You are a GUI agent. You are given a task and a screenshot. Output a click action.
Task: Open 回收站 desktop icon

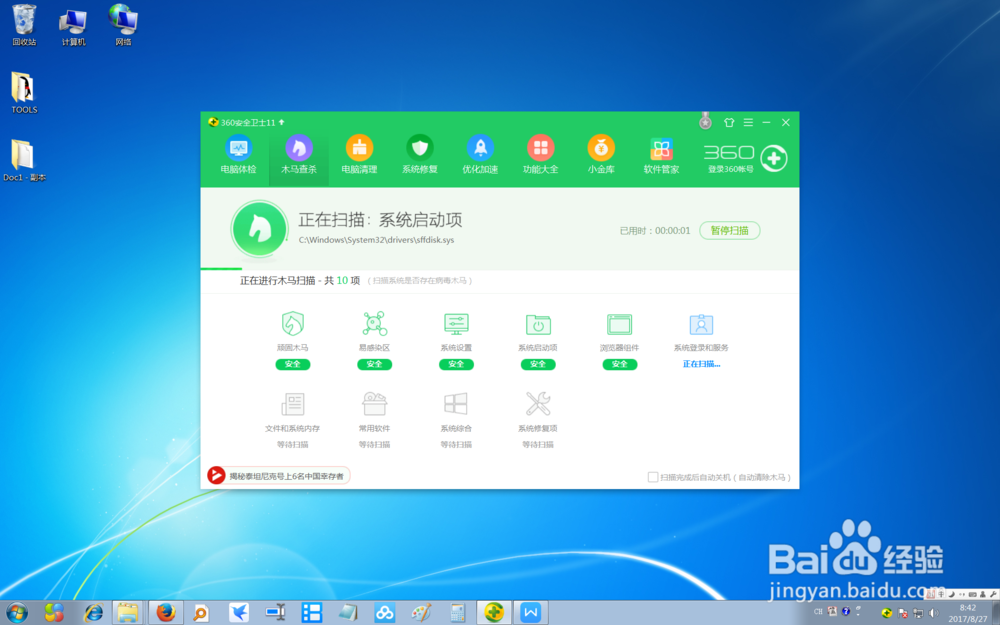click(x=24, y=26)
